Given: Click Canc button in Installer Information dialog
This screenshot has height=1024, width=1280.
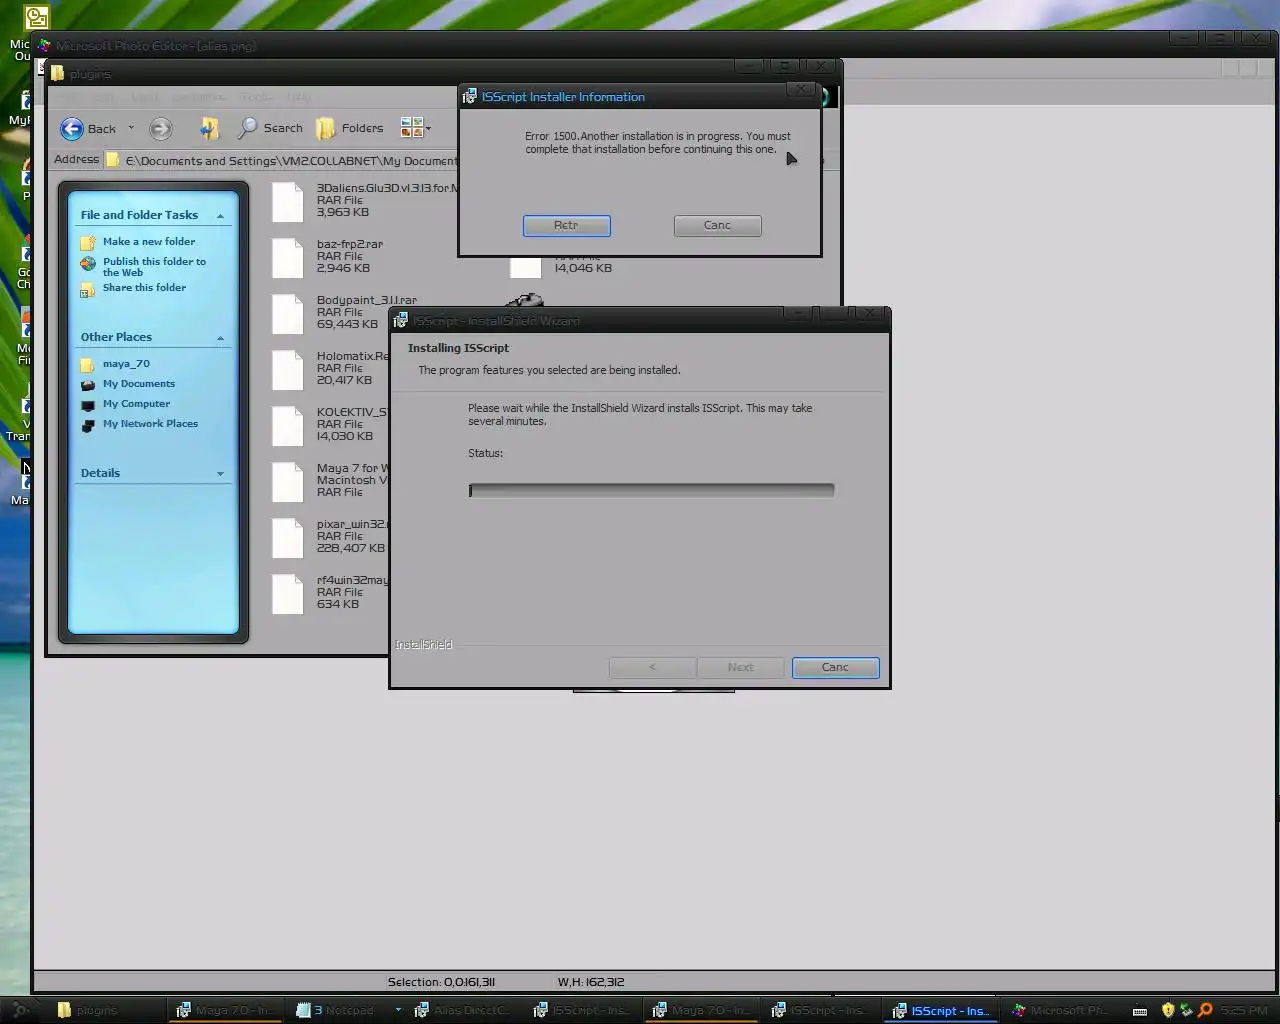Looking at the screenshot, I should point(717,226).
